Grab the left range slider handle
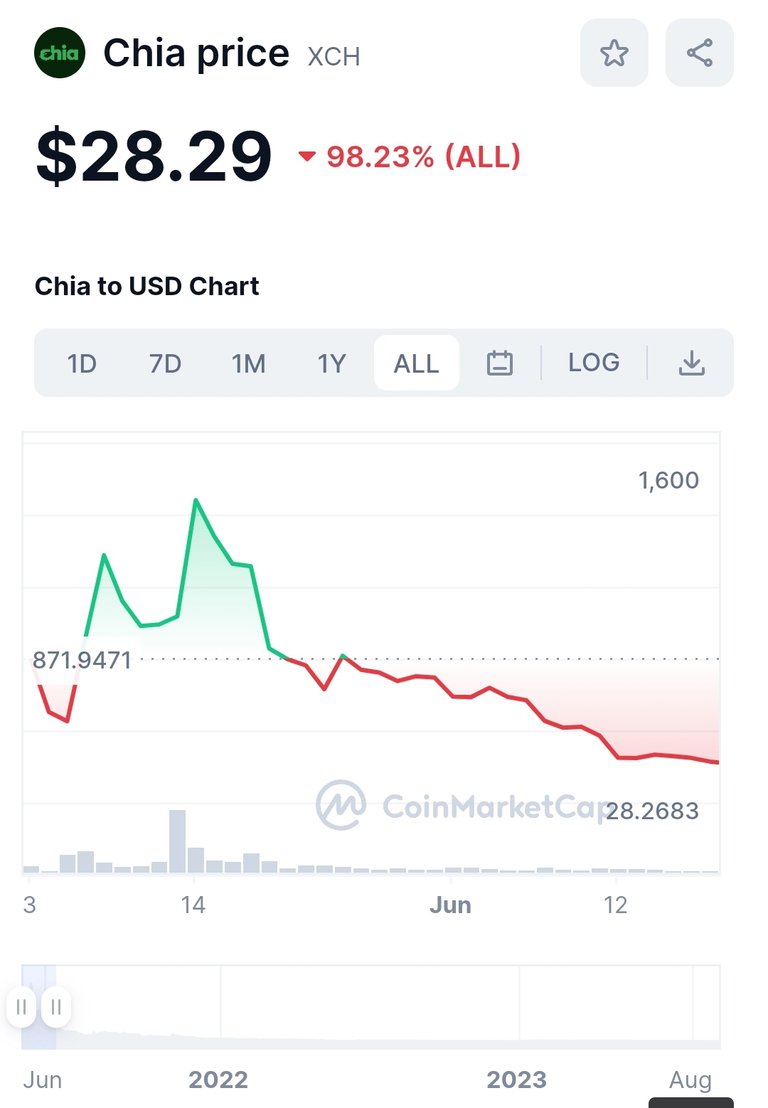 22,1006
